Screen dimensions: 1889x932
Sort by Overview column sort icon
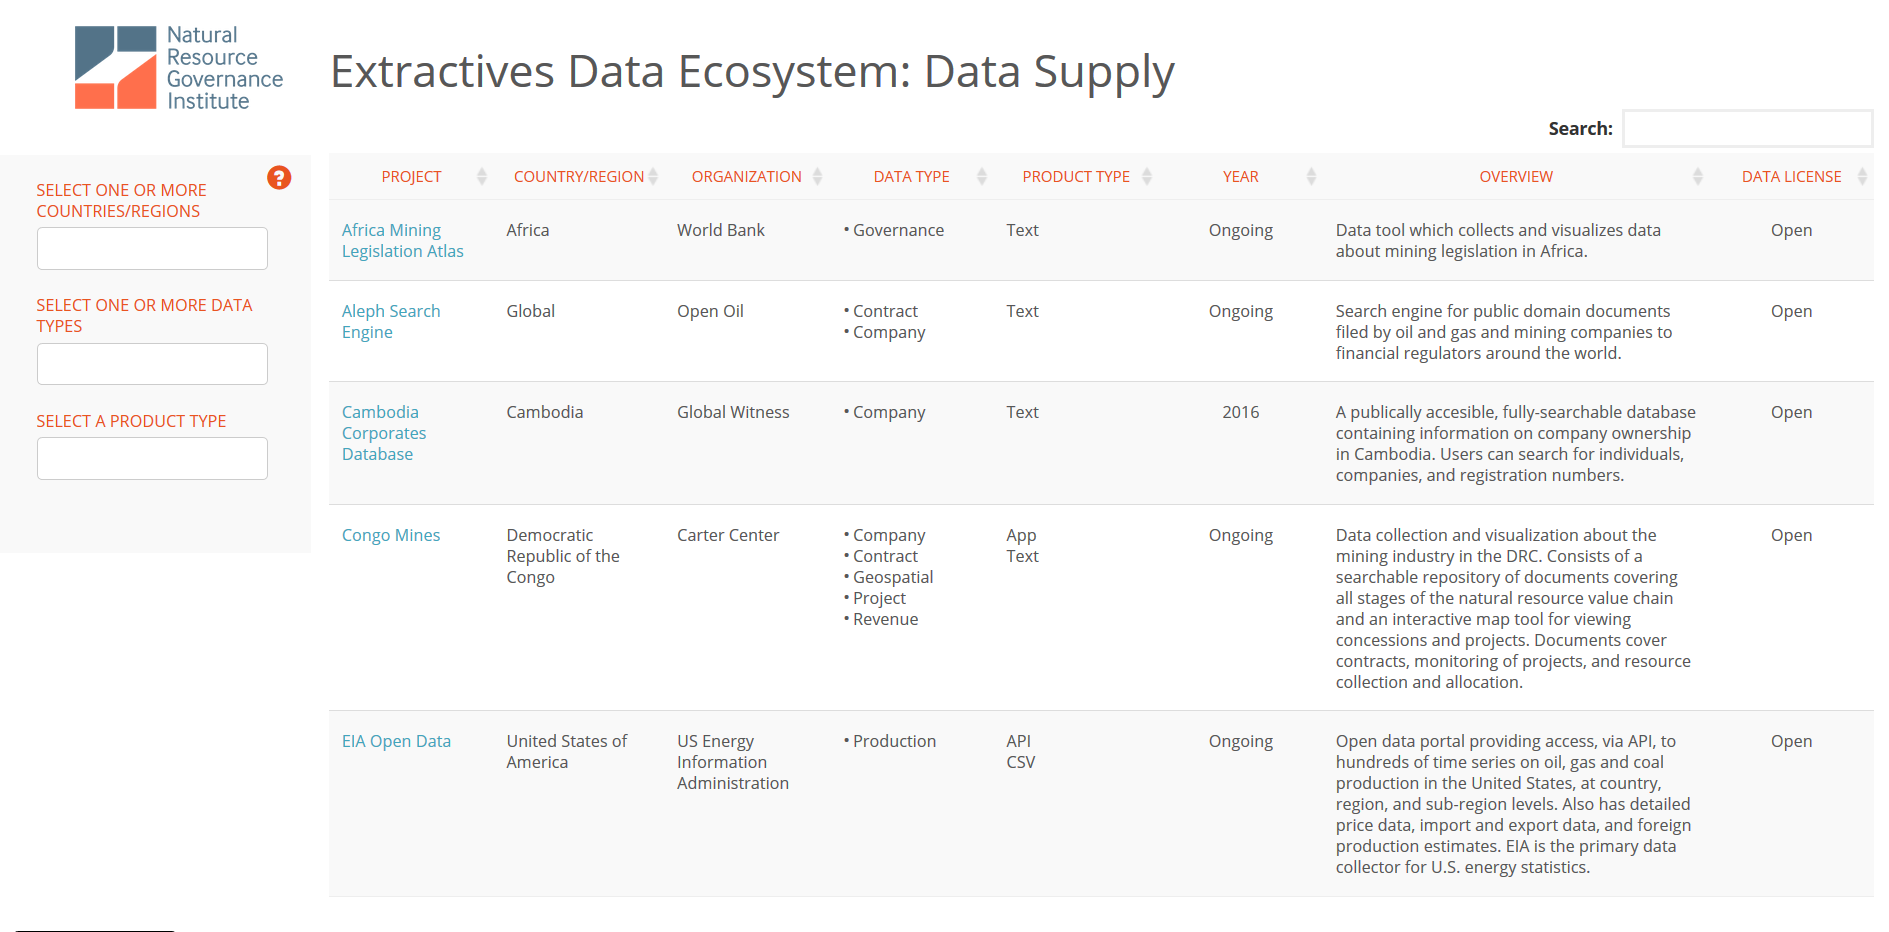(x=1697, y=177)
